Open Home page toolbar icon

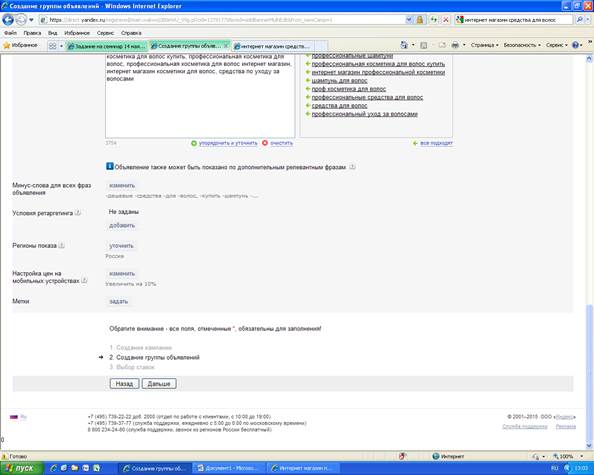404,45
